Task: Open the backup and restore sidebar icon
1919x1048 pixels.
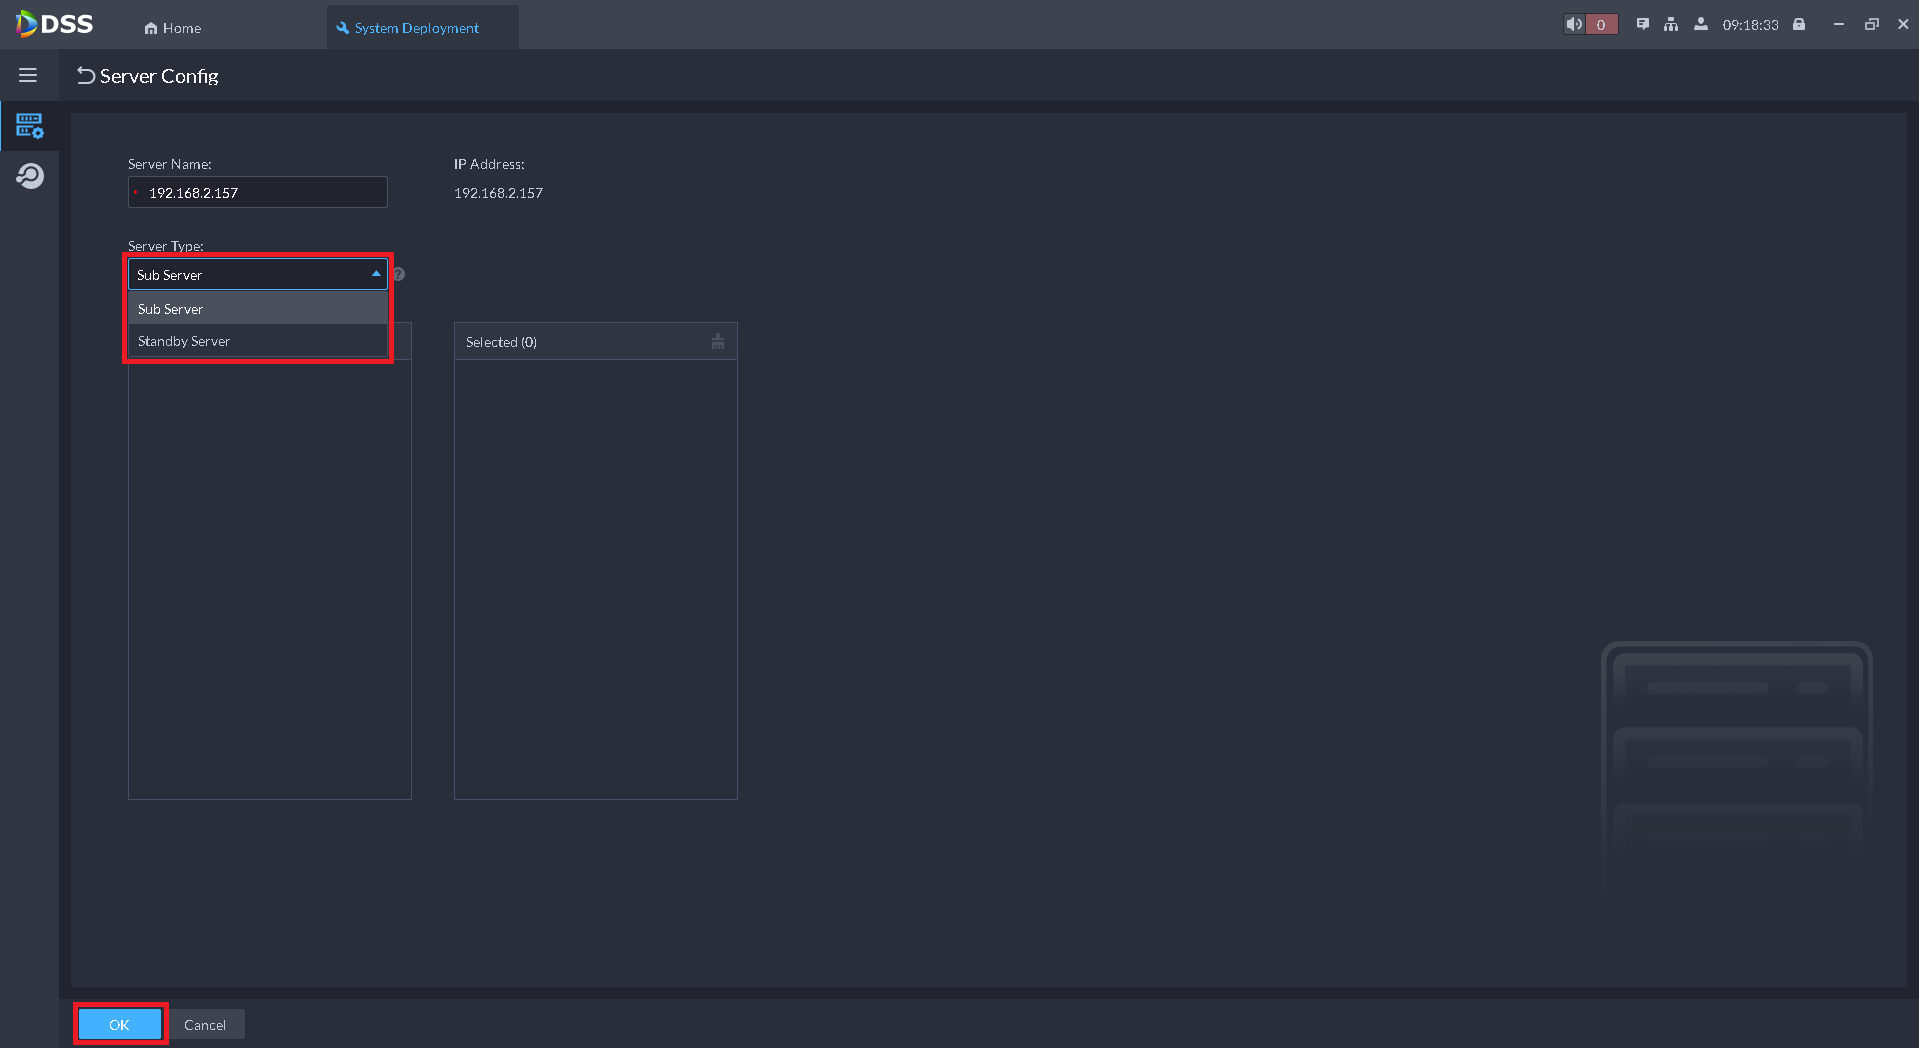Action: pyautogui.click(x=30, y=176)
